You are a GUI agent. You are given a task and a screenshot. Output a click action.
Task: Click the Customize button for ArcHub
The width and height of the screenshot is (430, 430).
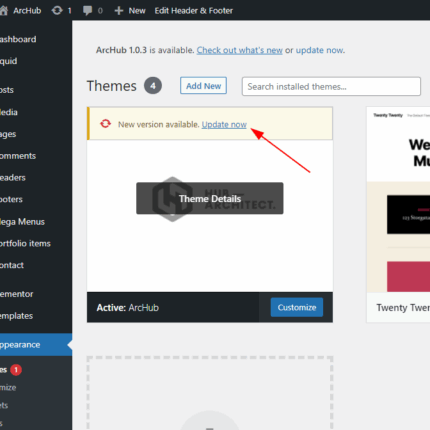[x=297, y=307]
